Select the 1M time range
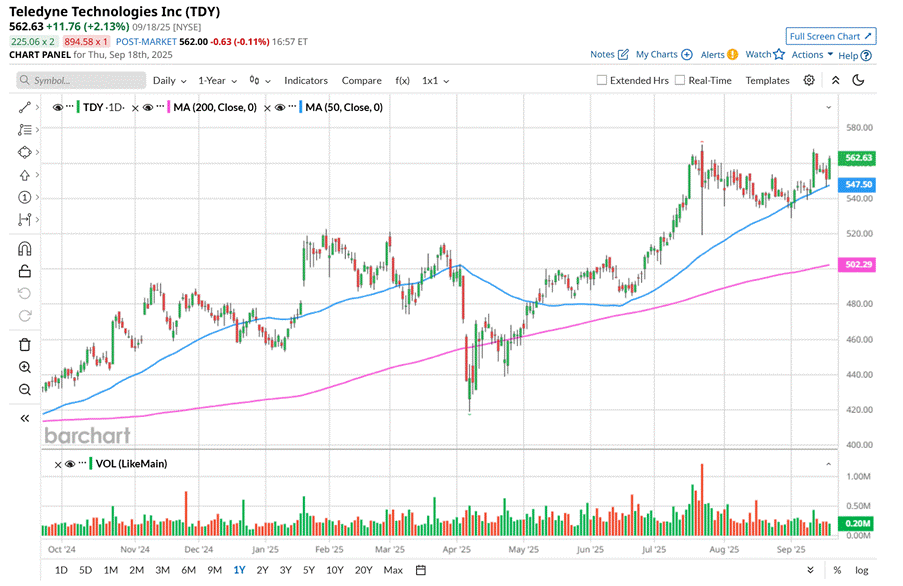Image resolution: width=903 pixels, height=586 pixels. coord(111,570)
